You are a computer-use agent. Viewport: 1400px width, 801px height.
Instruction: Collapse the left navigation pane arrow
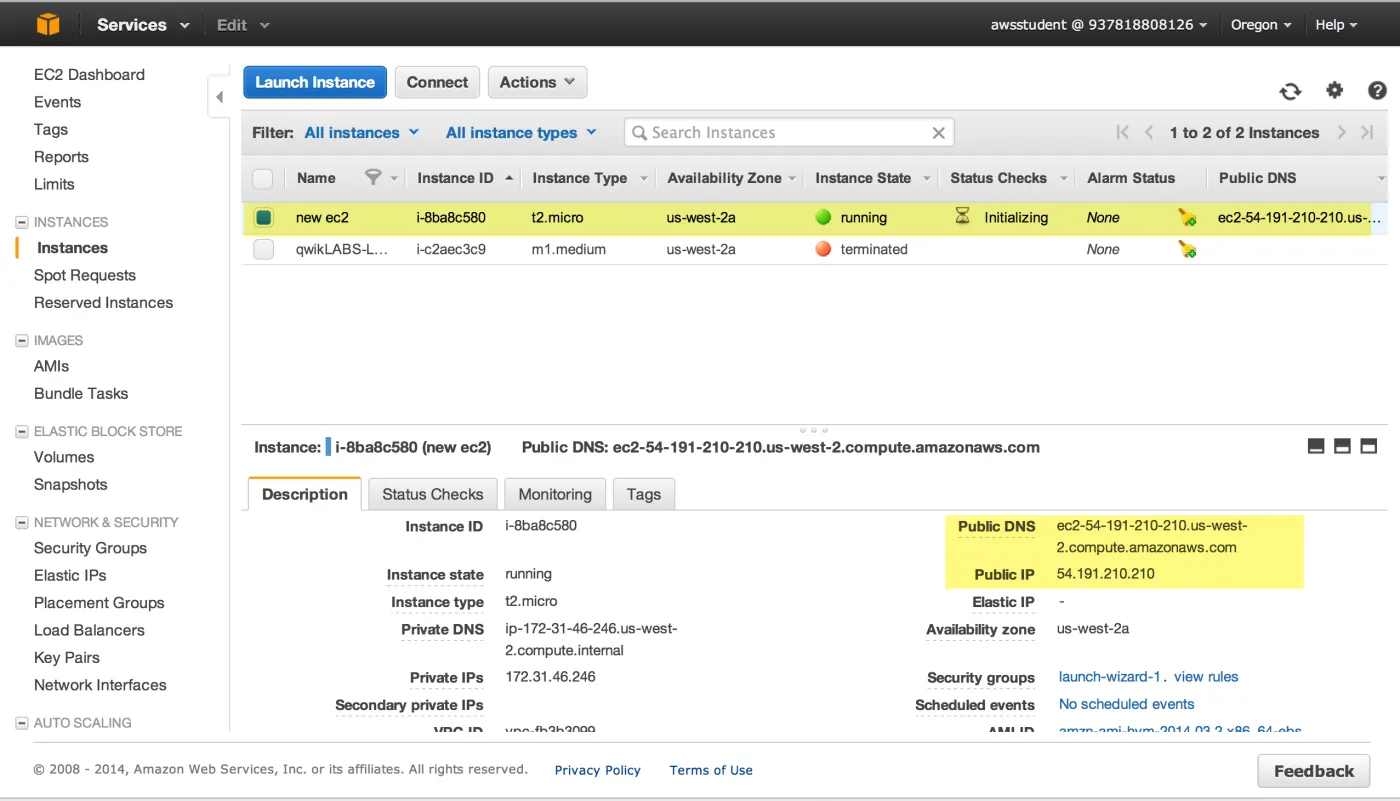tap(220, 97)
